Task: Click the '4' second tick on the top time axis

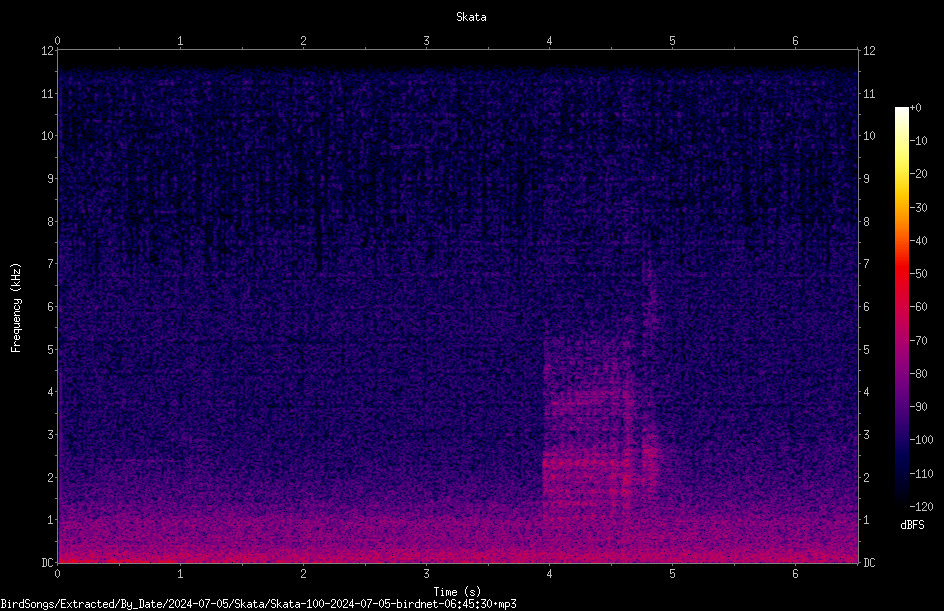Action: click(x=549, y=41)
